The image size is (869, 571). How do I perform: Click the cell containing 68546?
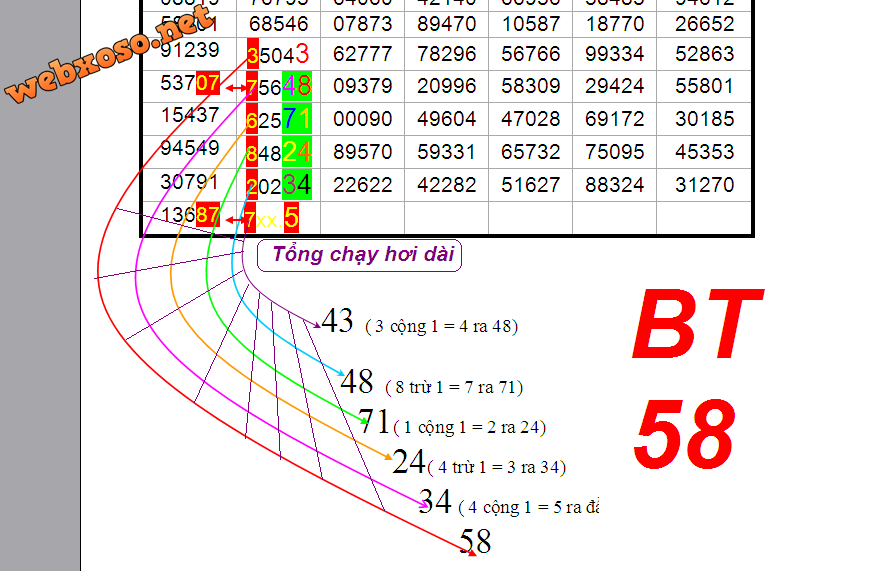point(278,24)
